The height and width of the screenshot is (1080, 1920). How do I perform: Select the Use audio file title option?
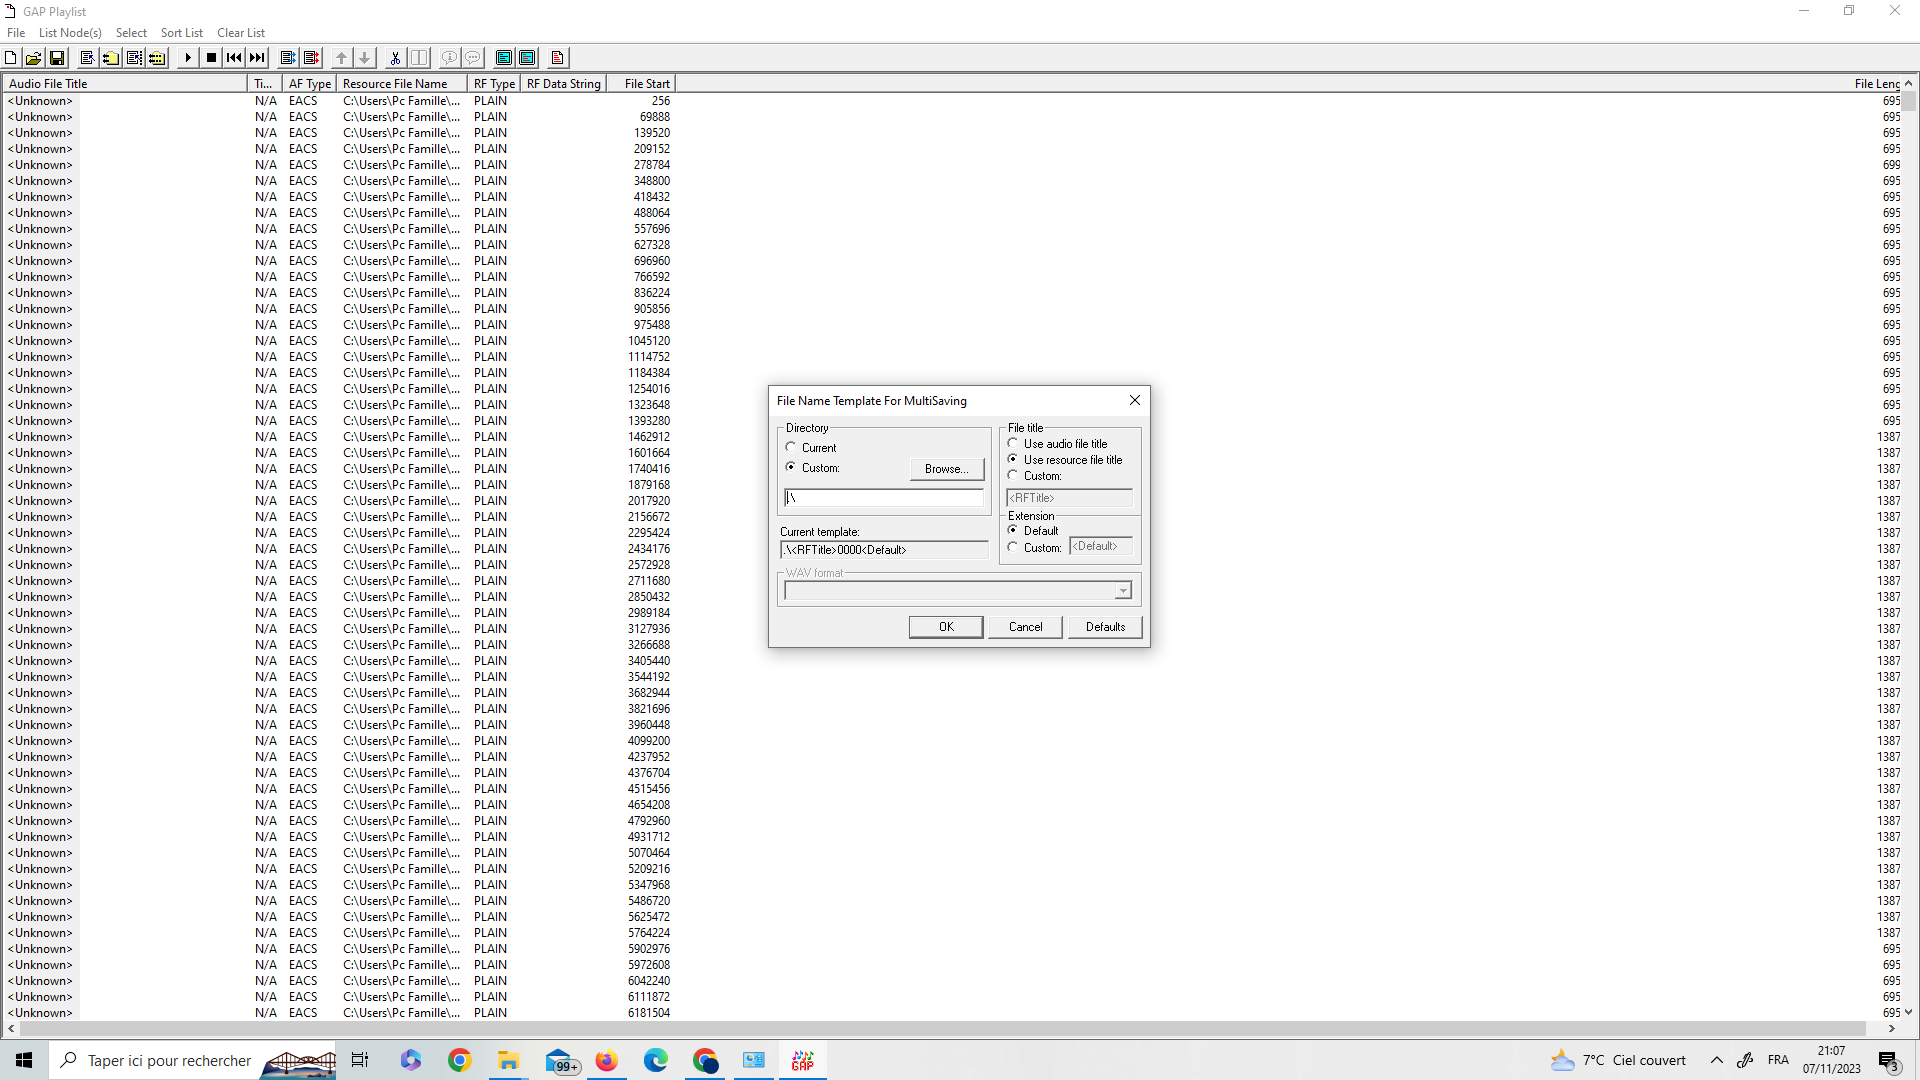point(1013,443)
